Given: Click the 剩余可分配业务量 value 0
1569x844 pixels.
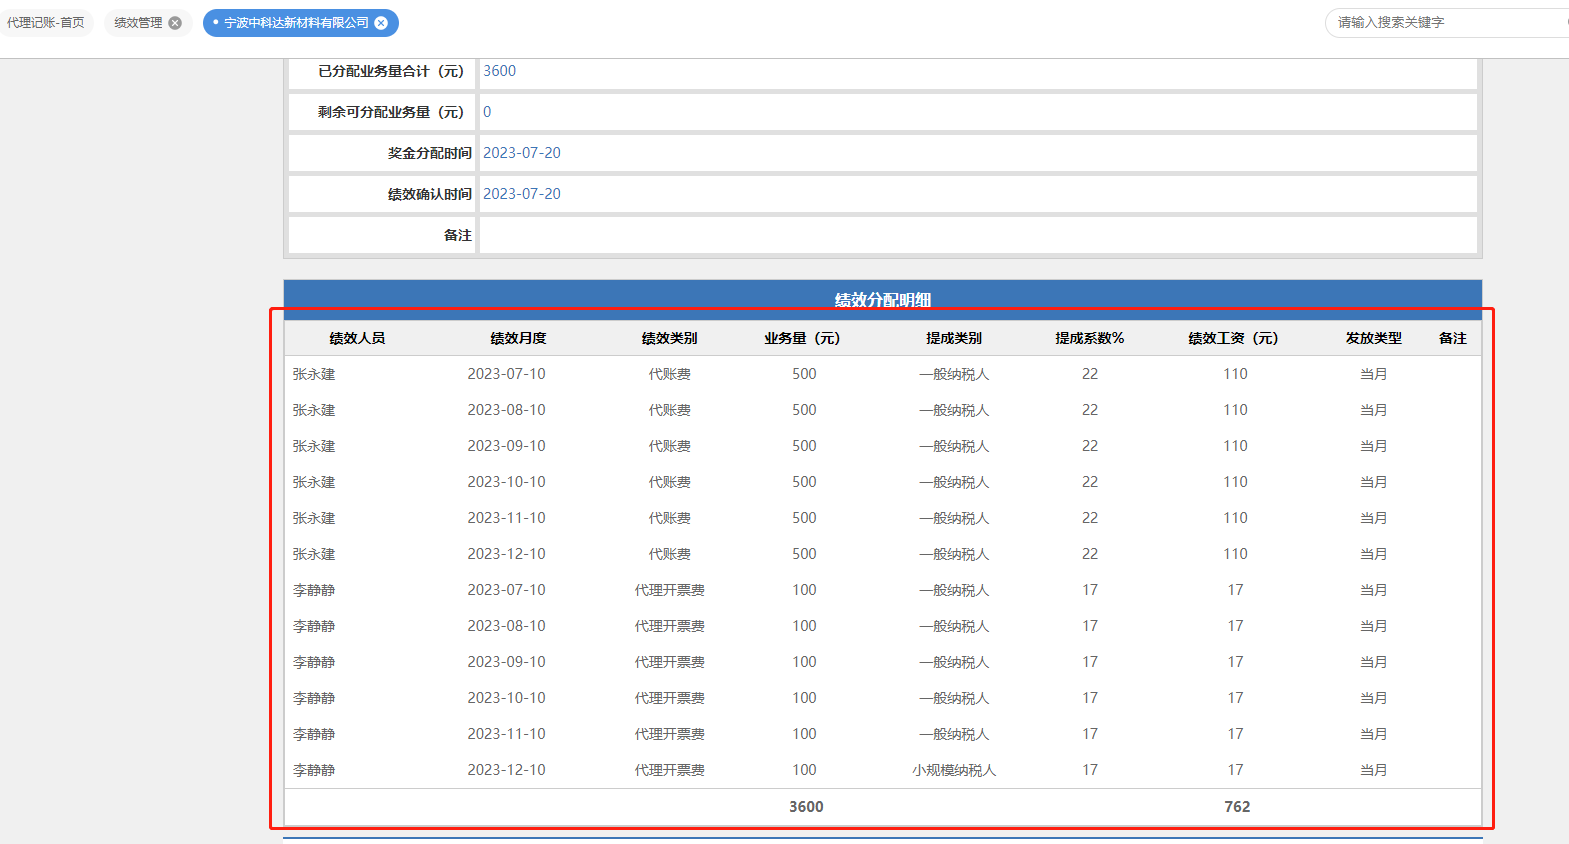Looking at the screenshot, I should [x=487, y=112].
